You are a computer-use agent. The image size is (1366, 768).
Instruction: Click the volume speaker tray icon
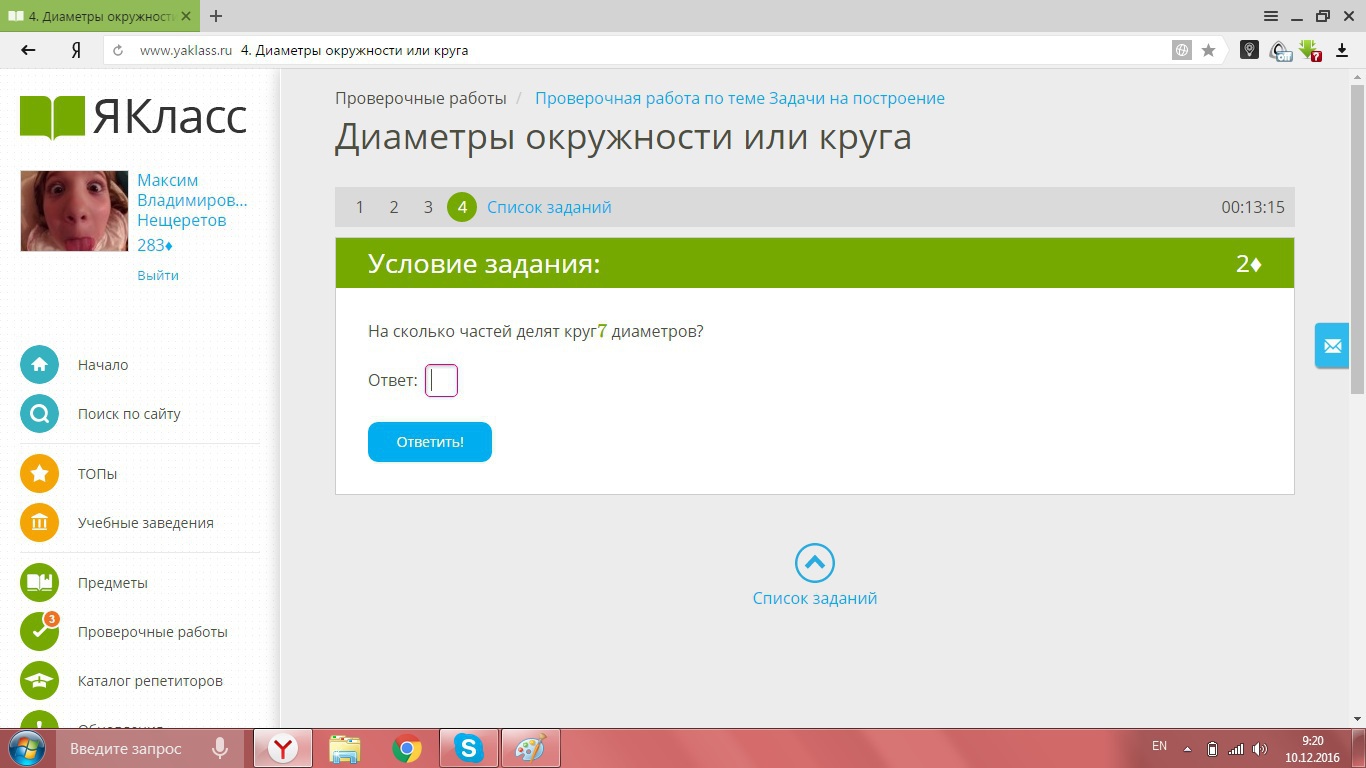(x=1260, y=748)
